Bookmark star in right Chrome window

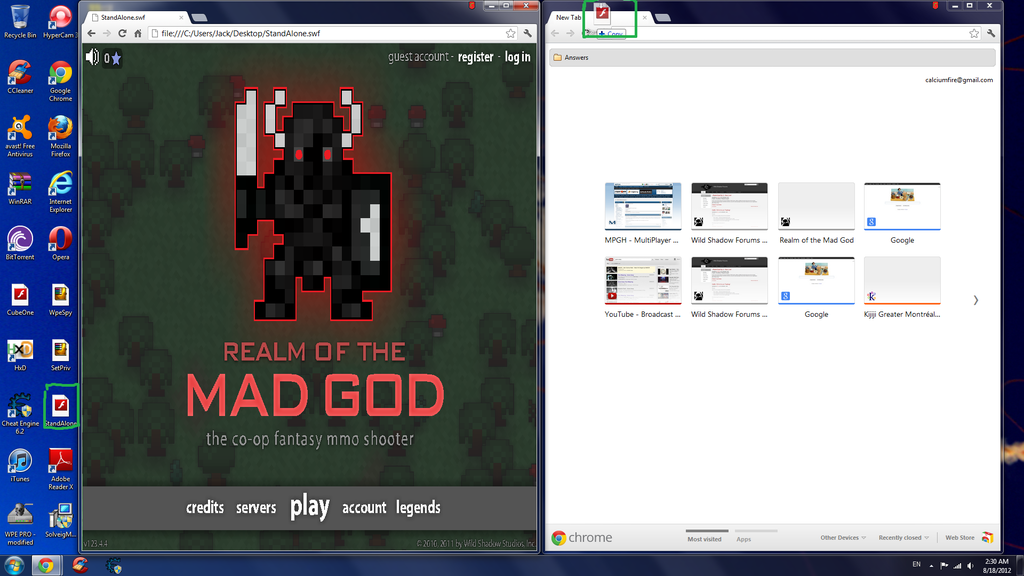(x=974, y=33)
